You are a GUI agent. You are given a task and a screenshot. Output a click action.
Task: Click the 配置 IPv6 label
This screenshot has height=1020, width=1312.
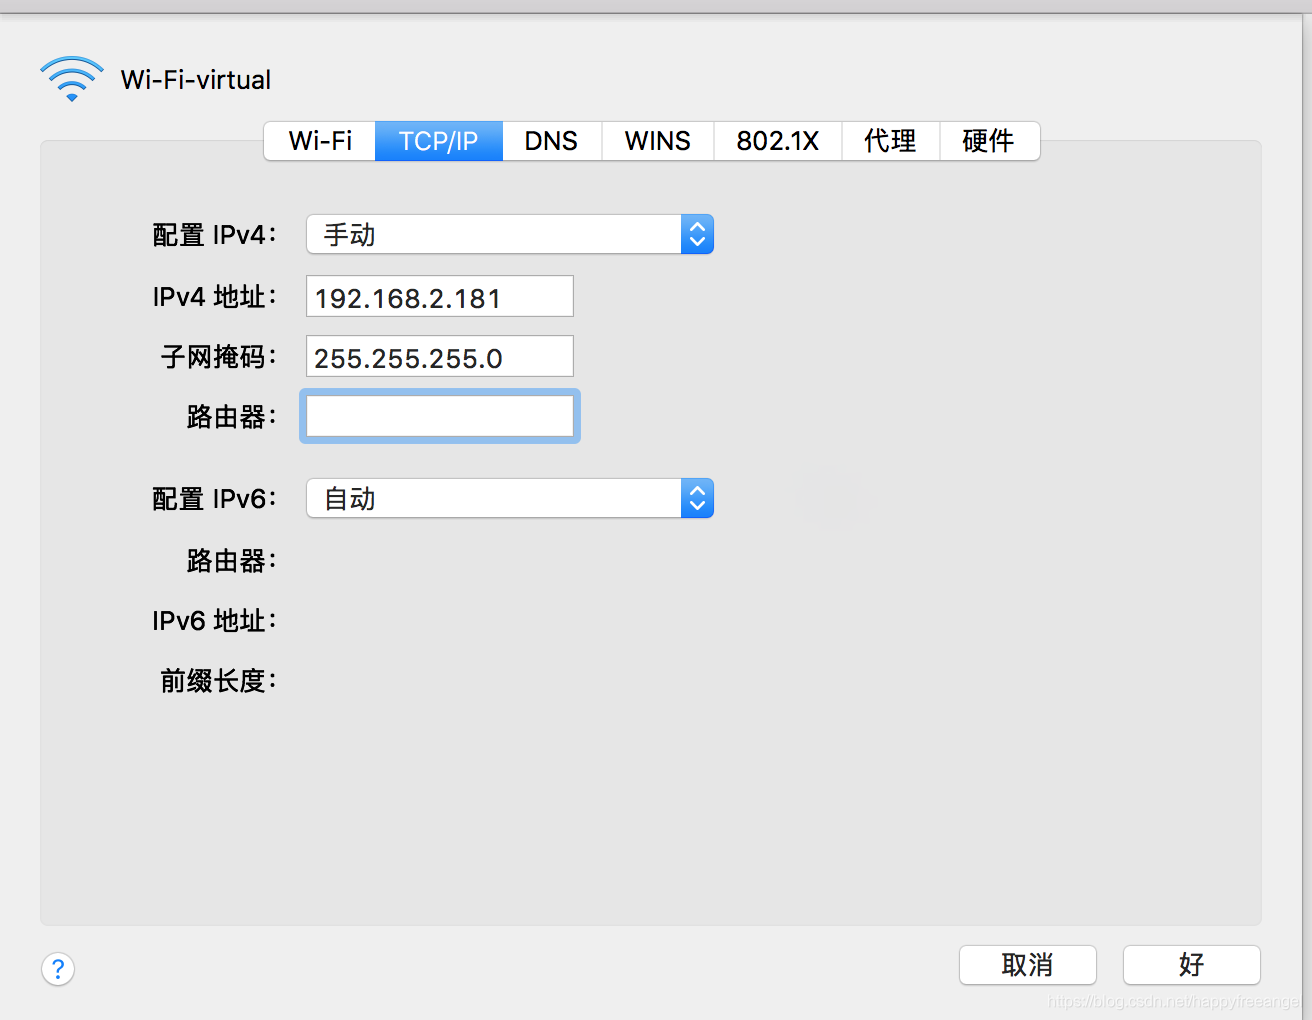pos(214,499)
